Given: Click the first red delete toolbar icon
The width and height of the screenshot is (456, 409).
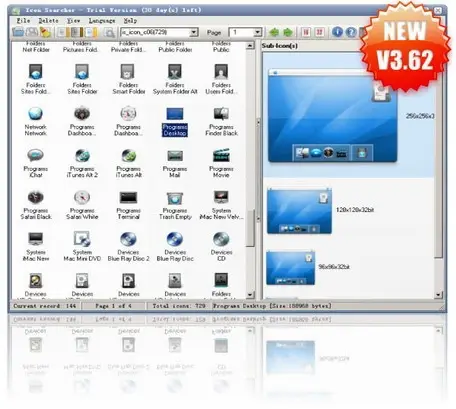Looking at the screenshot, I should [x=306, y=32].
